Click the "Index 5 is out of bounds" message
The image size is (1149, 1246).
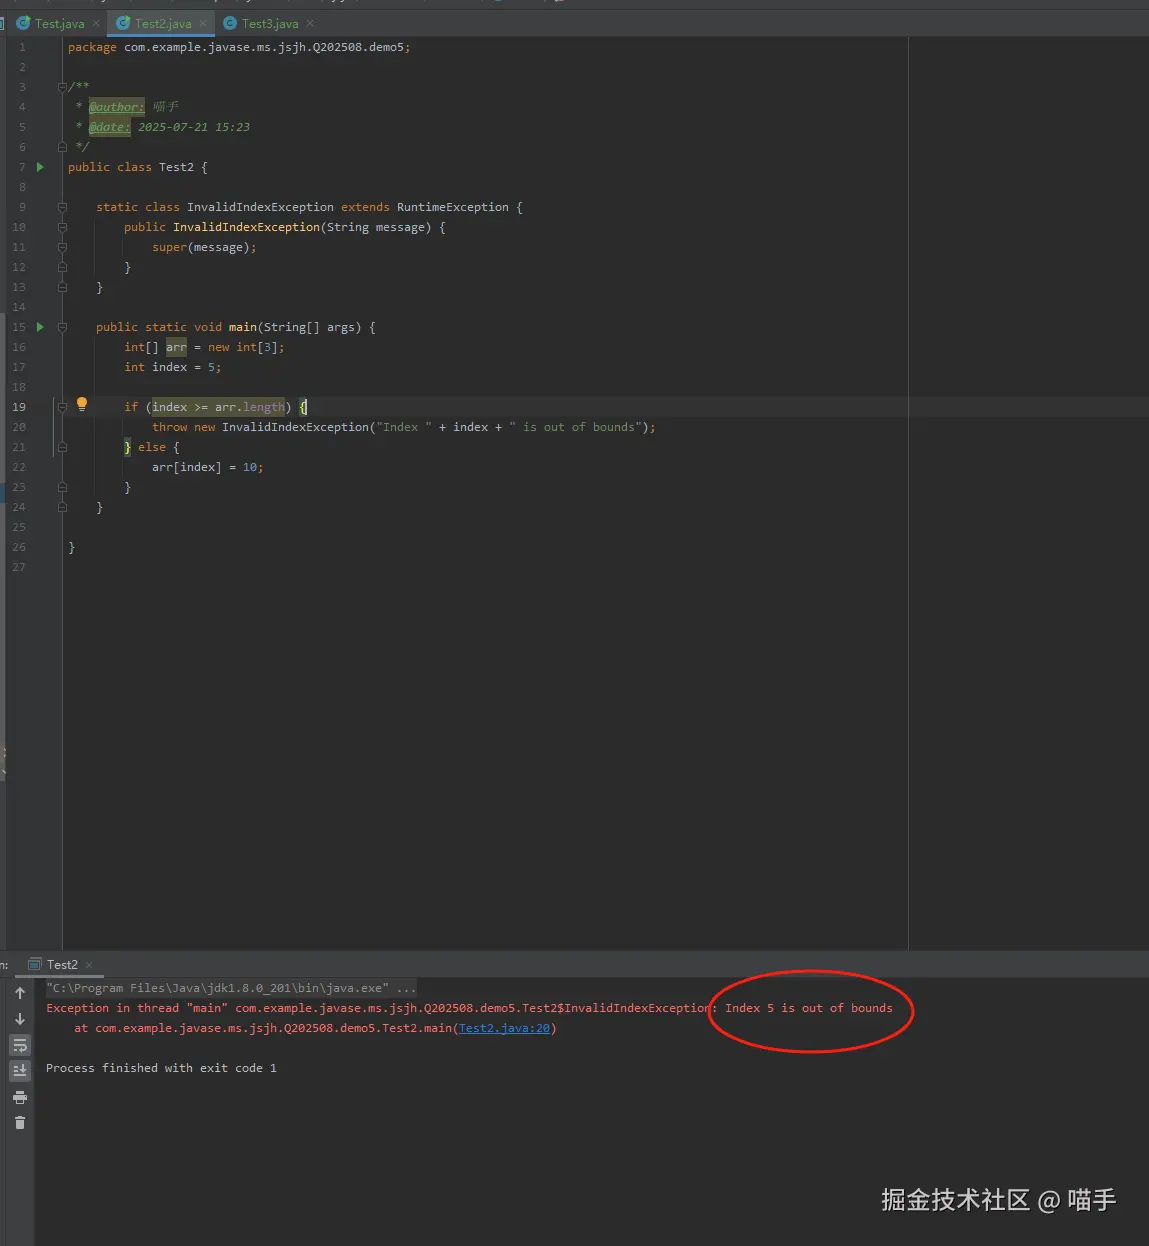[x=808, y=1008]
